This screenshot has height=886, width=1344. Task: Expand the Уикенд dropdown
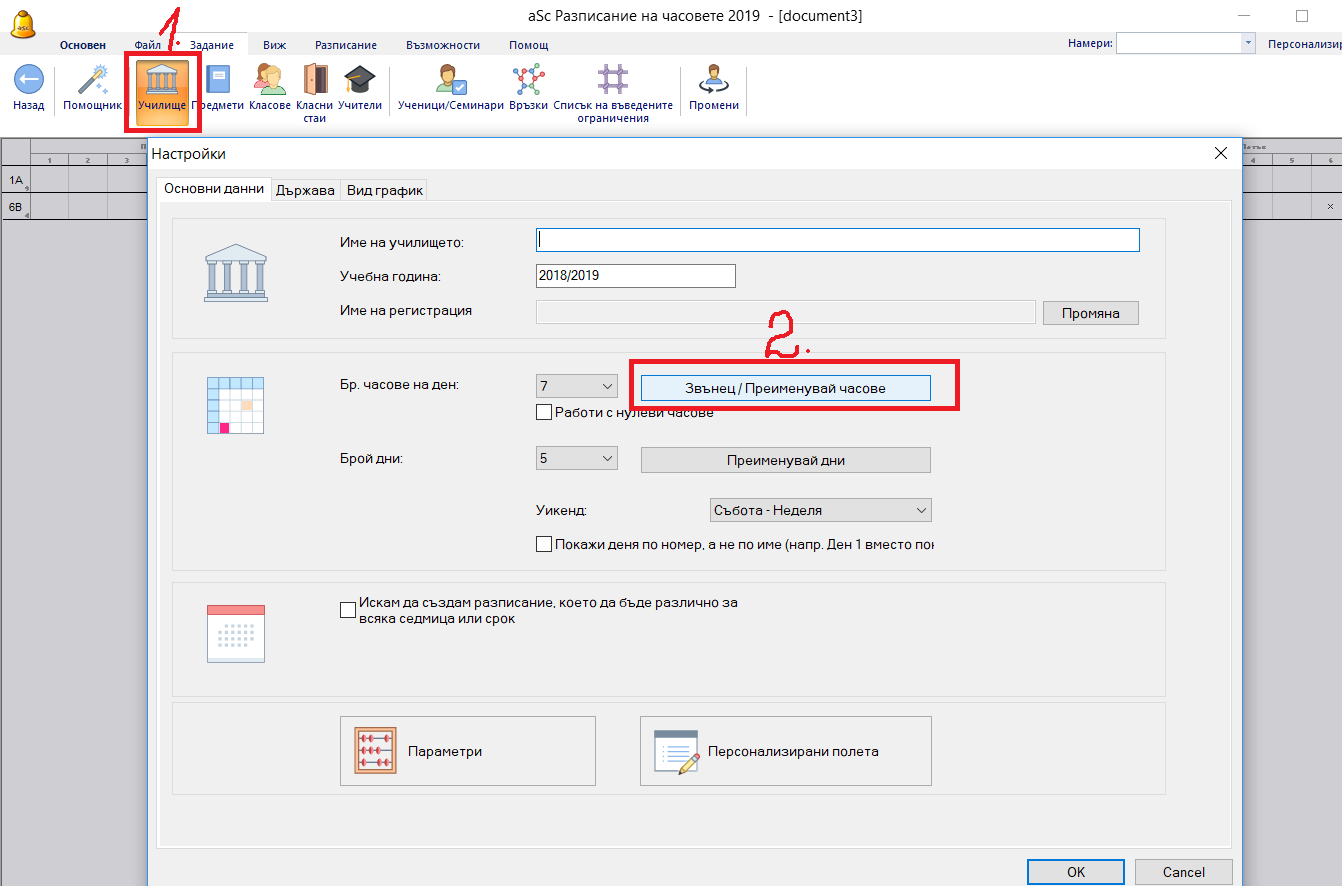(820, 510)
